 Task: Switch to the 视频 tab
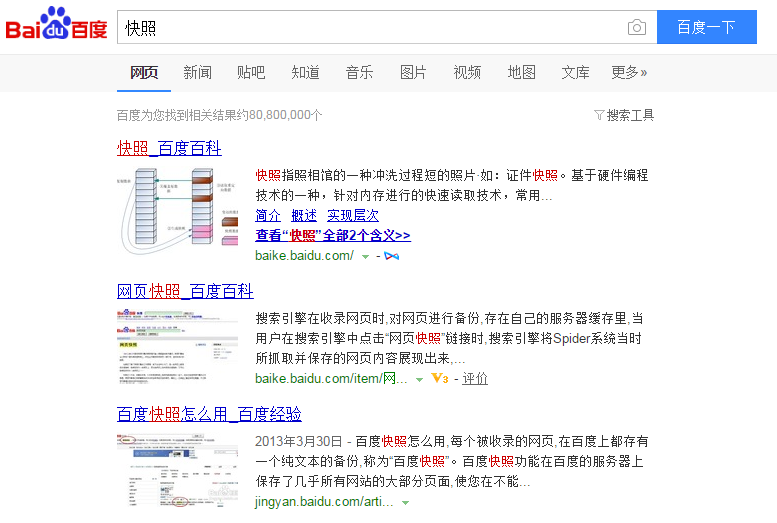pyautogui.click(x=467, y=72)
